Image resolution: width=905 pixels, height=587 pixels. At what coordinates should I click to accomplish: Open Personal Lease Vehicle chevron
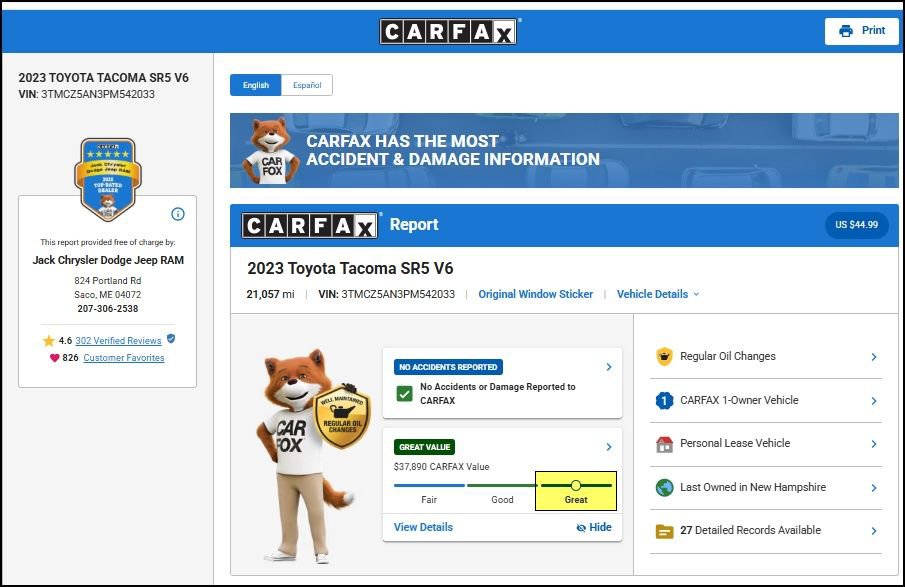click(x=874, y=444)
